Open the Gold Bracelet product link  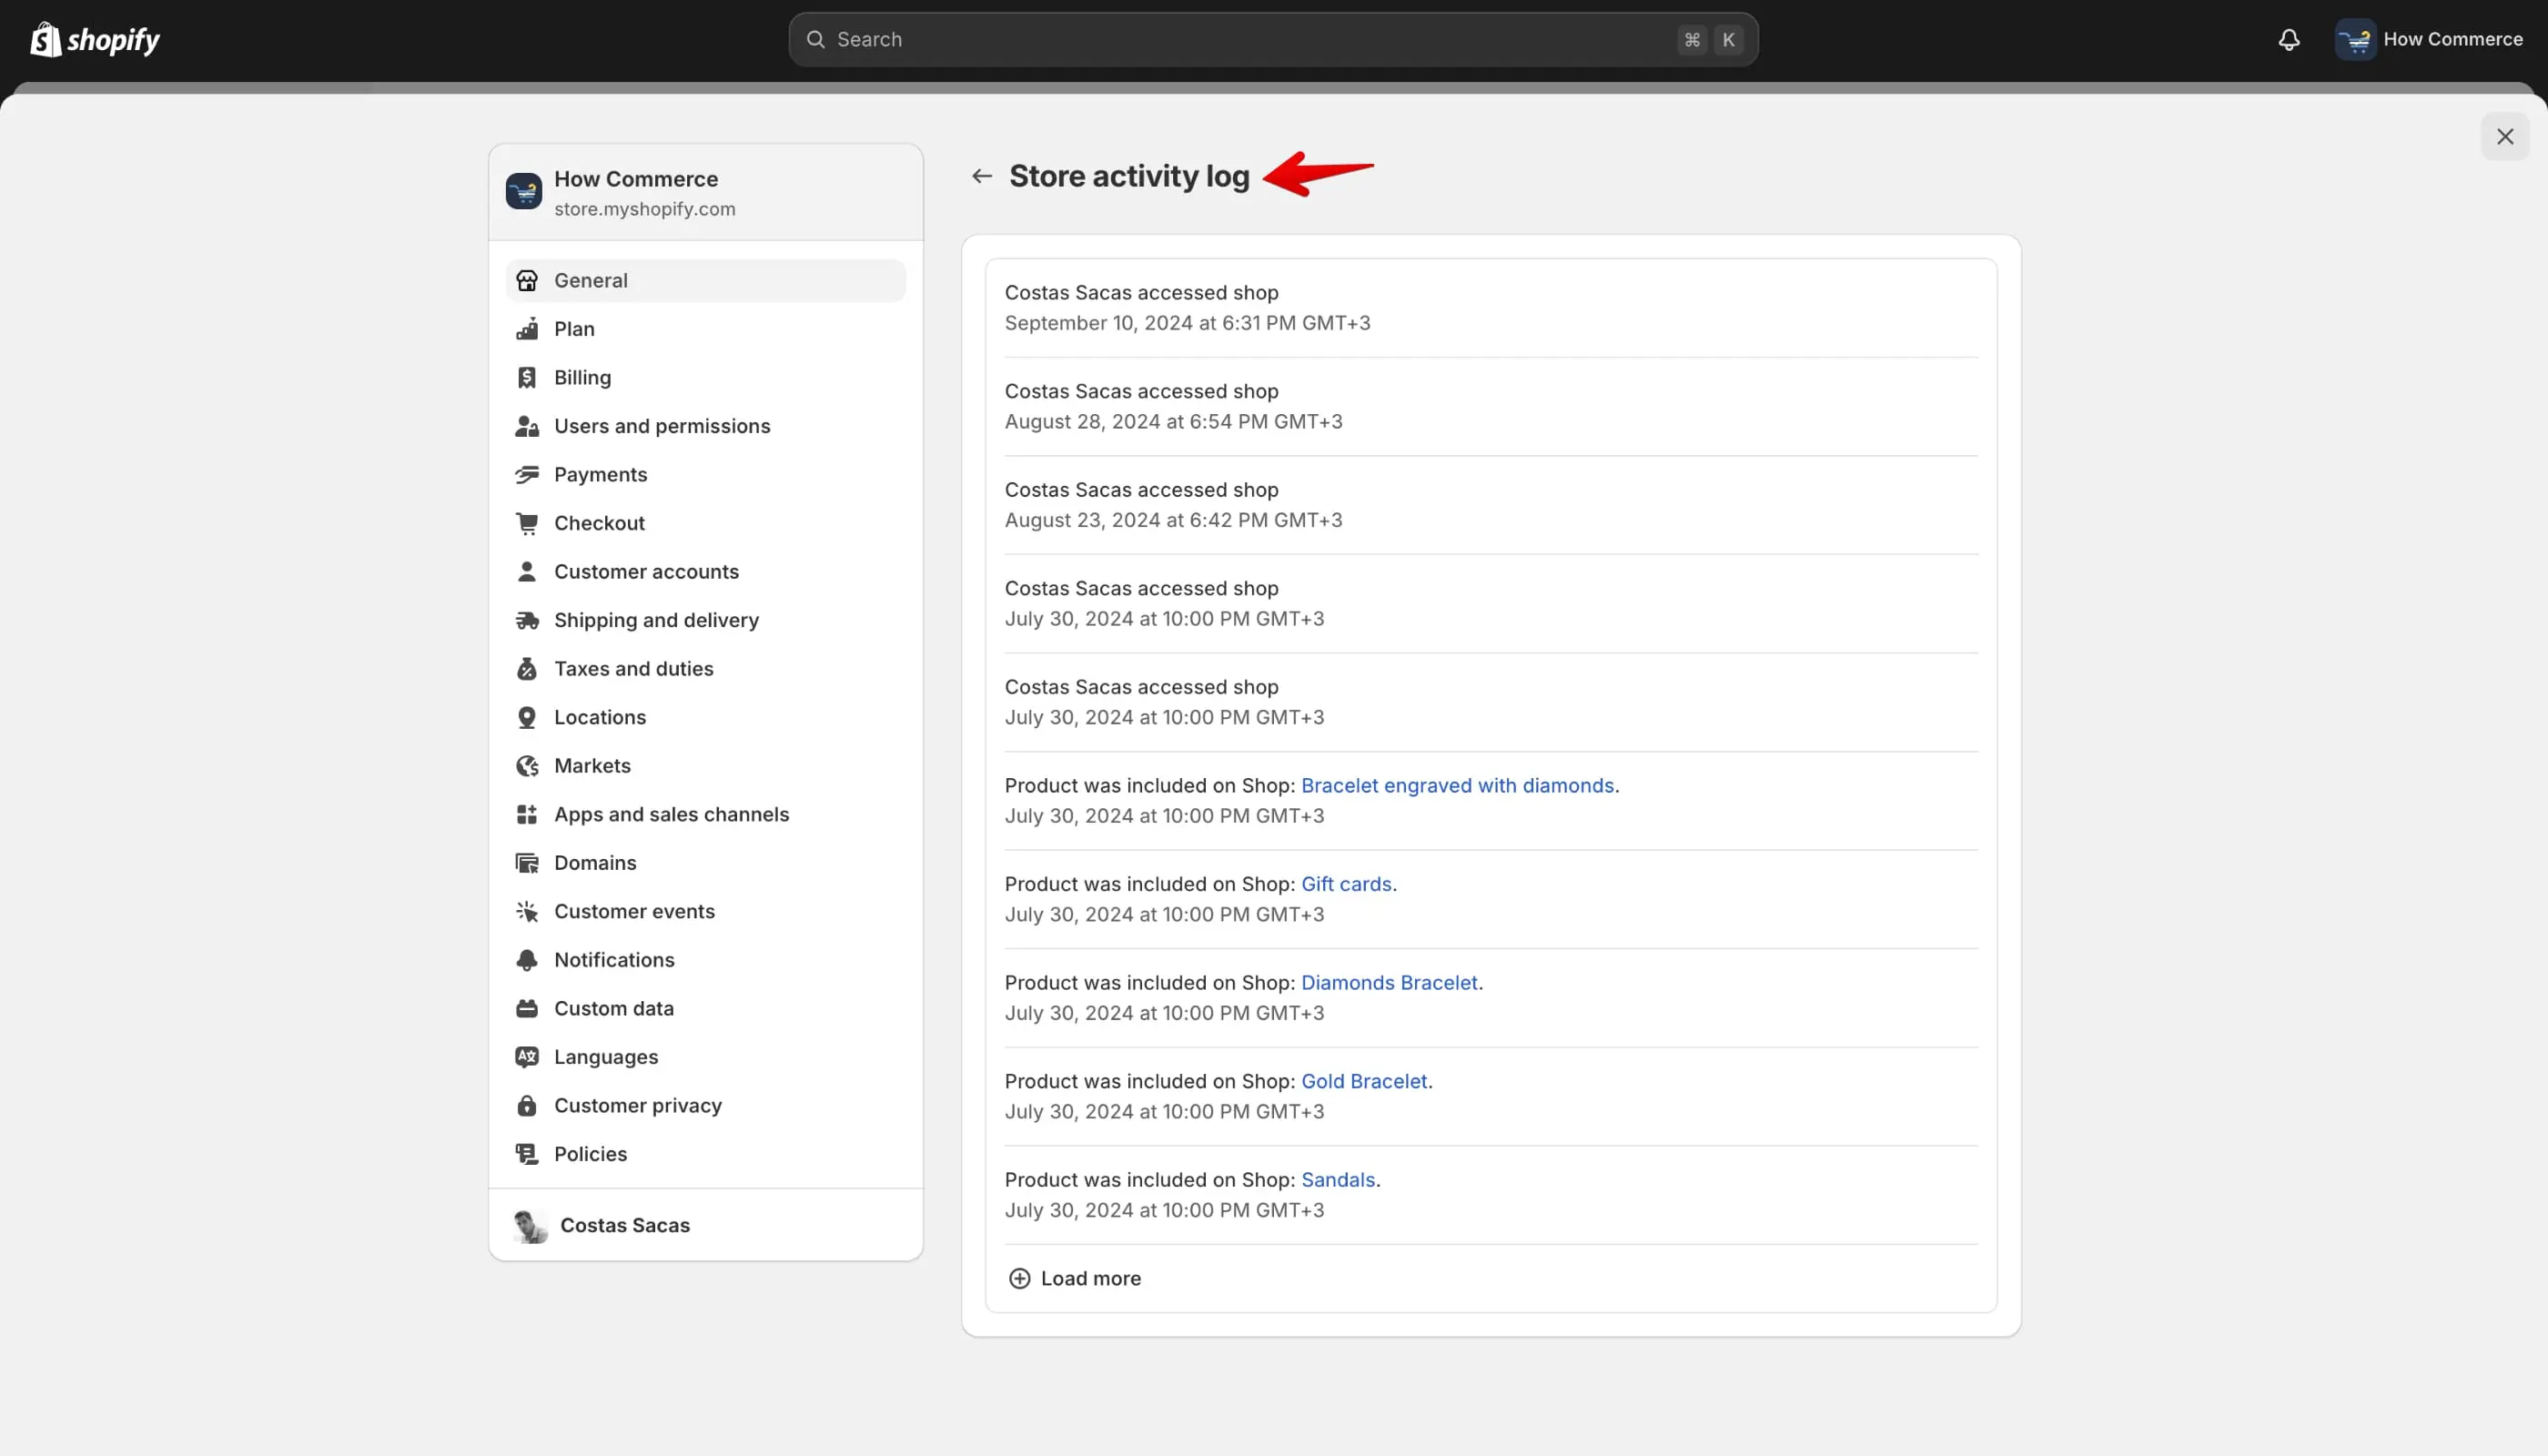(1364, 1081)
